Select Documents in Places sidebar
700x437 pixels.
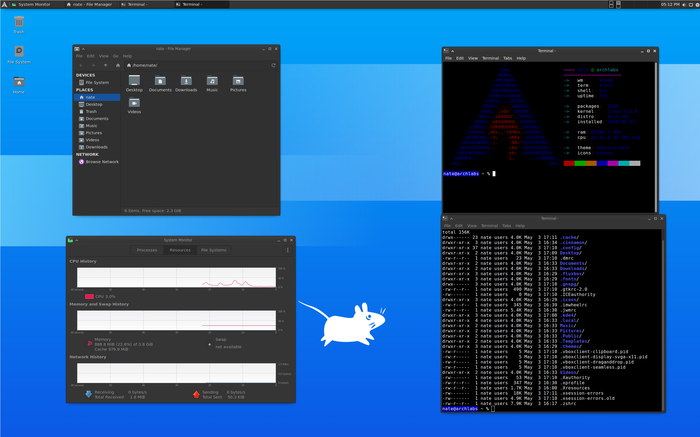[x=97, y=119]
